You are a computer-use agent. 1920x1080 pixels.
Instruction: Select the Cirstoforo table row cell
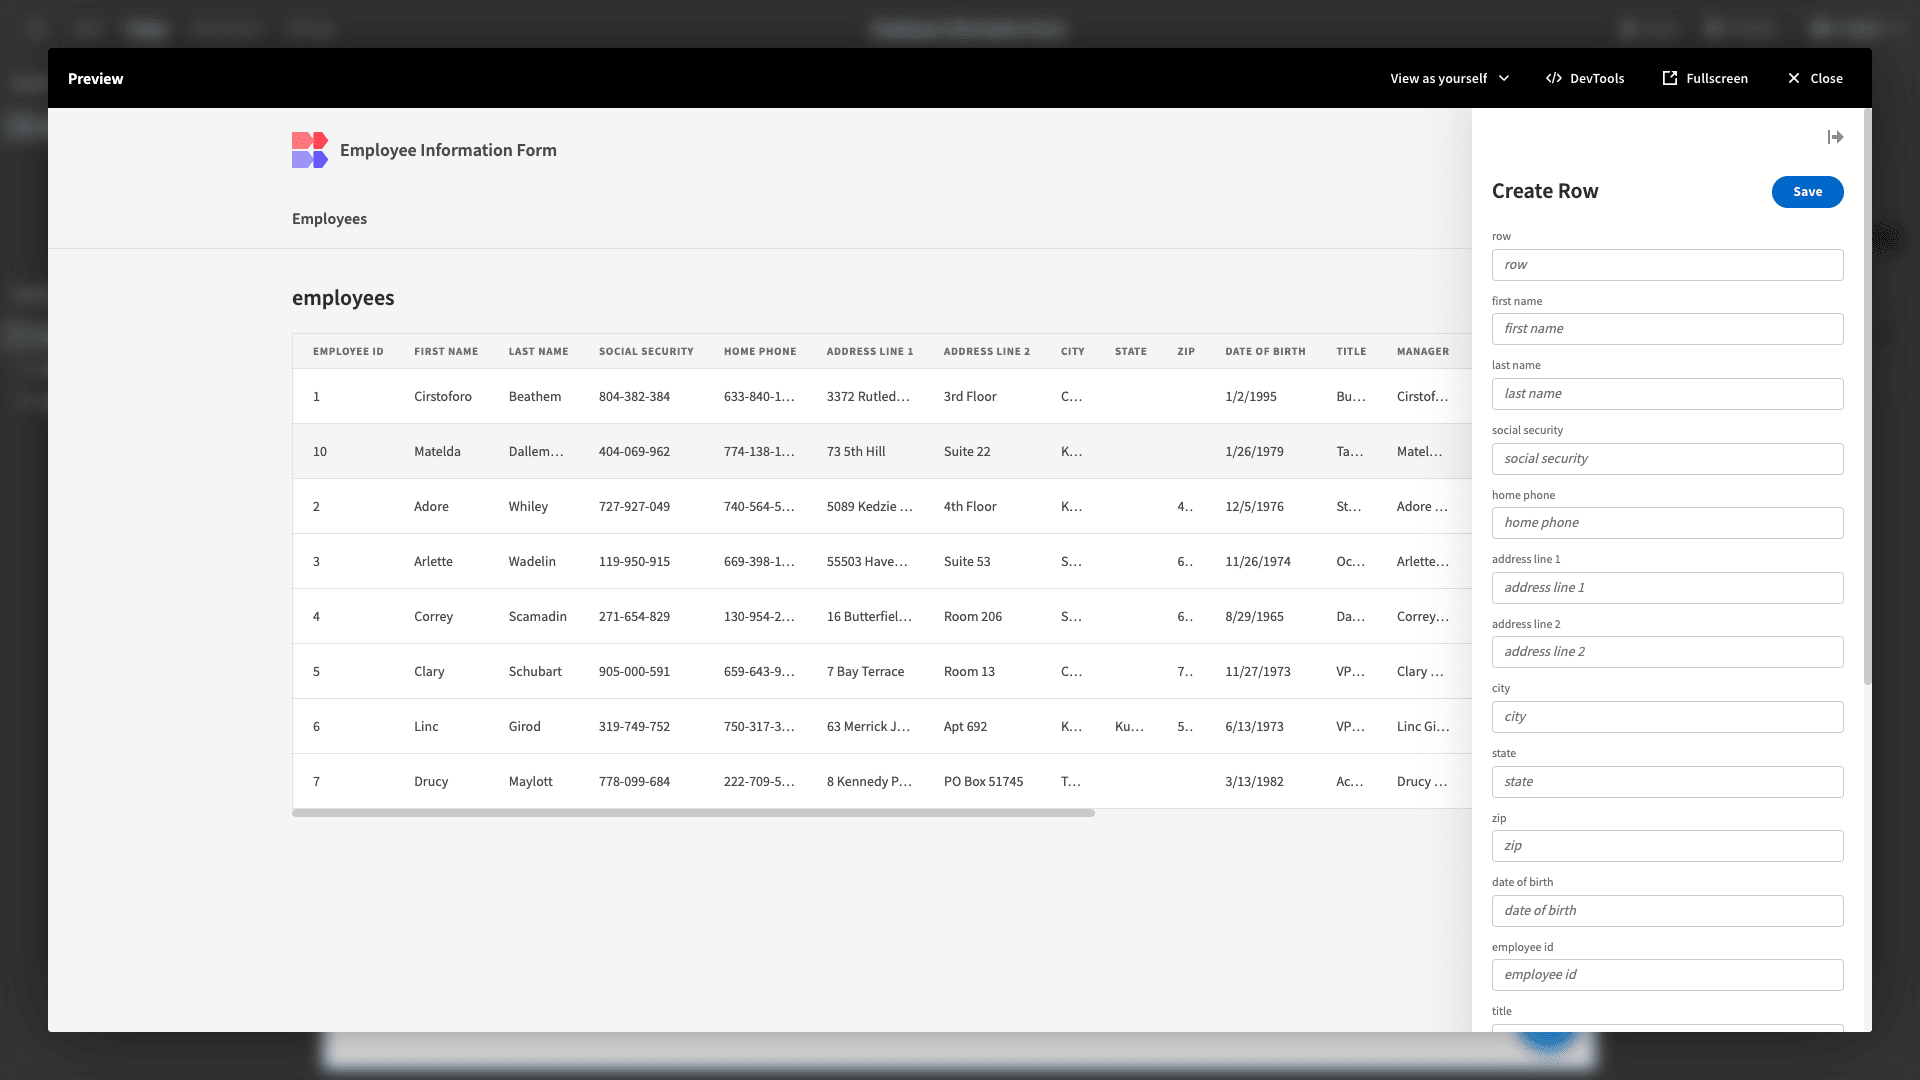click(x=443, y=397)
